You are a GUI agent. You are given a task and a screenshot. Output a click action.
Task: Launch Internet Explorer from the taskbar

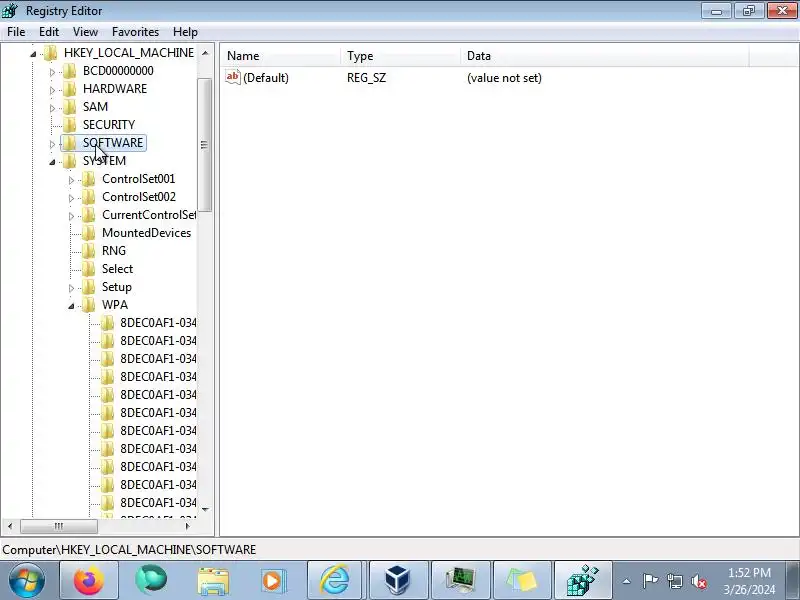334,580
